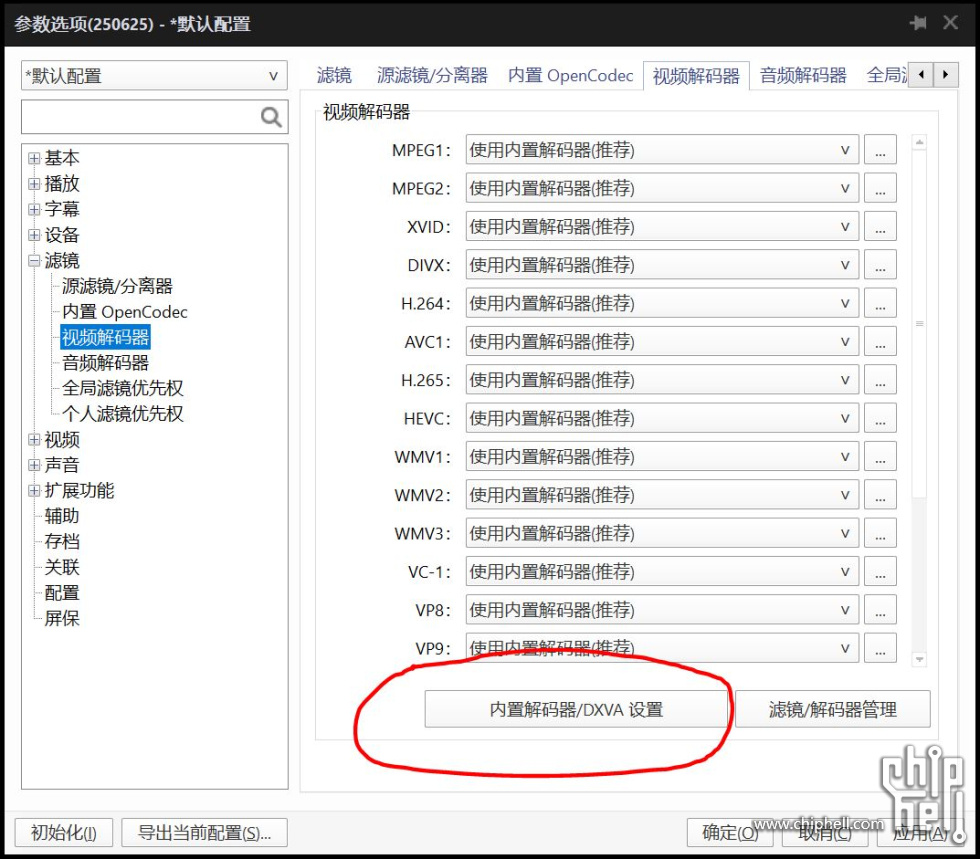The image size is (980, 859).
Task: Switch to the 源滤镜/分离器 tab
Action: tap(432, 76)
